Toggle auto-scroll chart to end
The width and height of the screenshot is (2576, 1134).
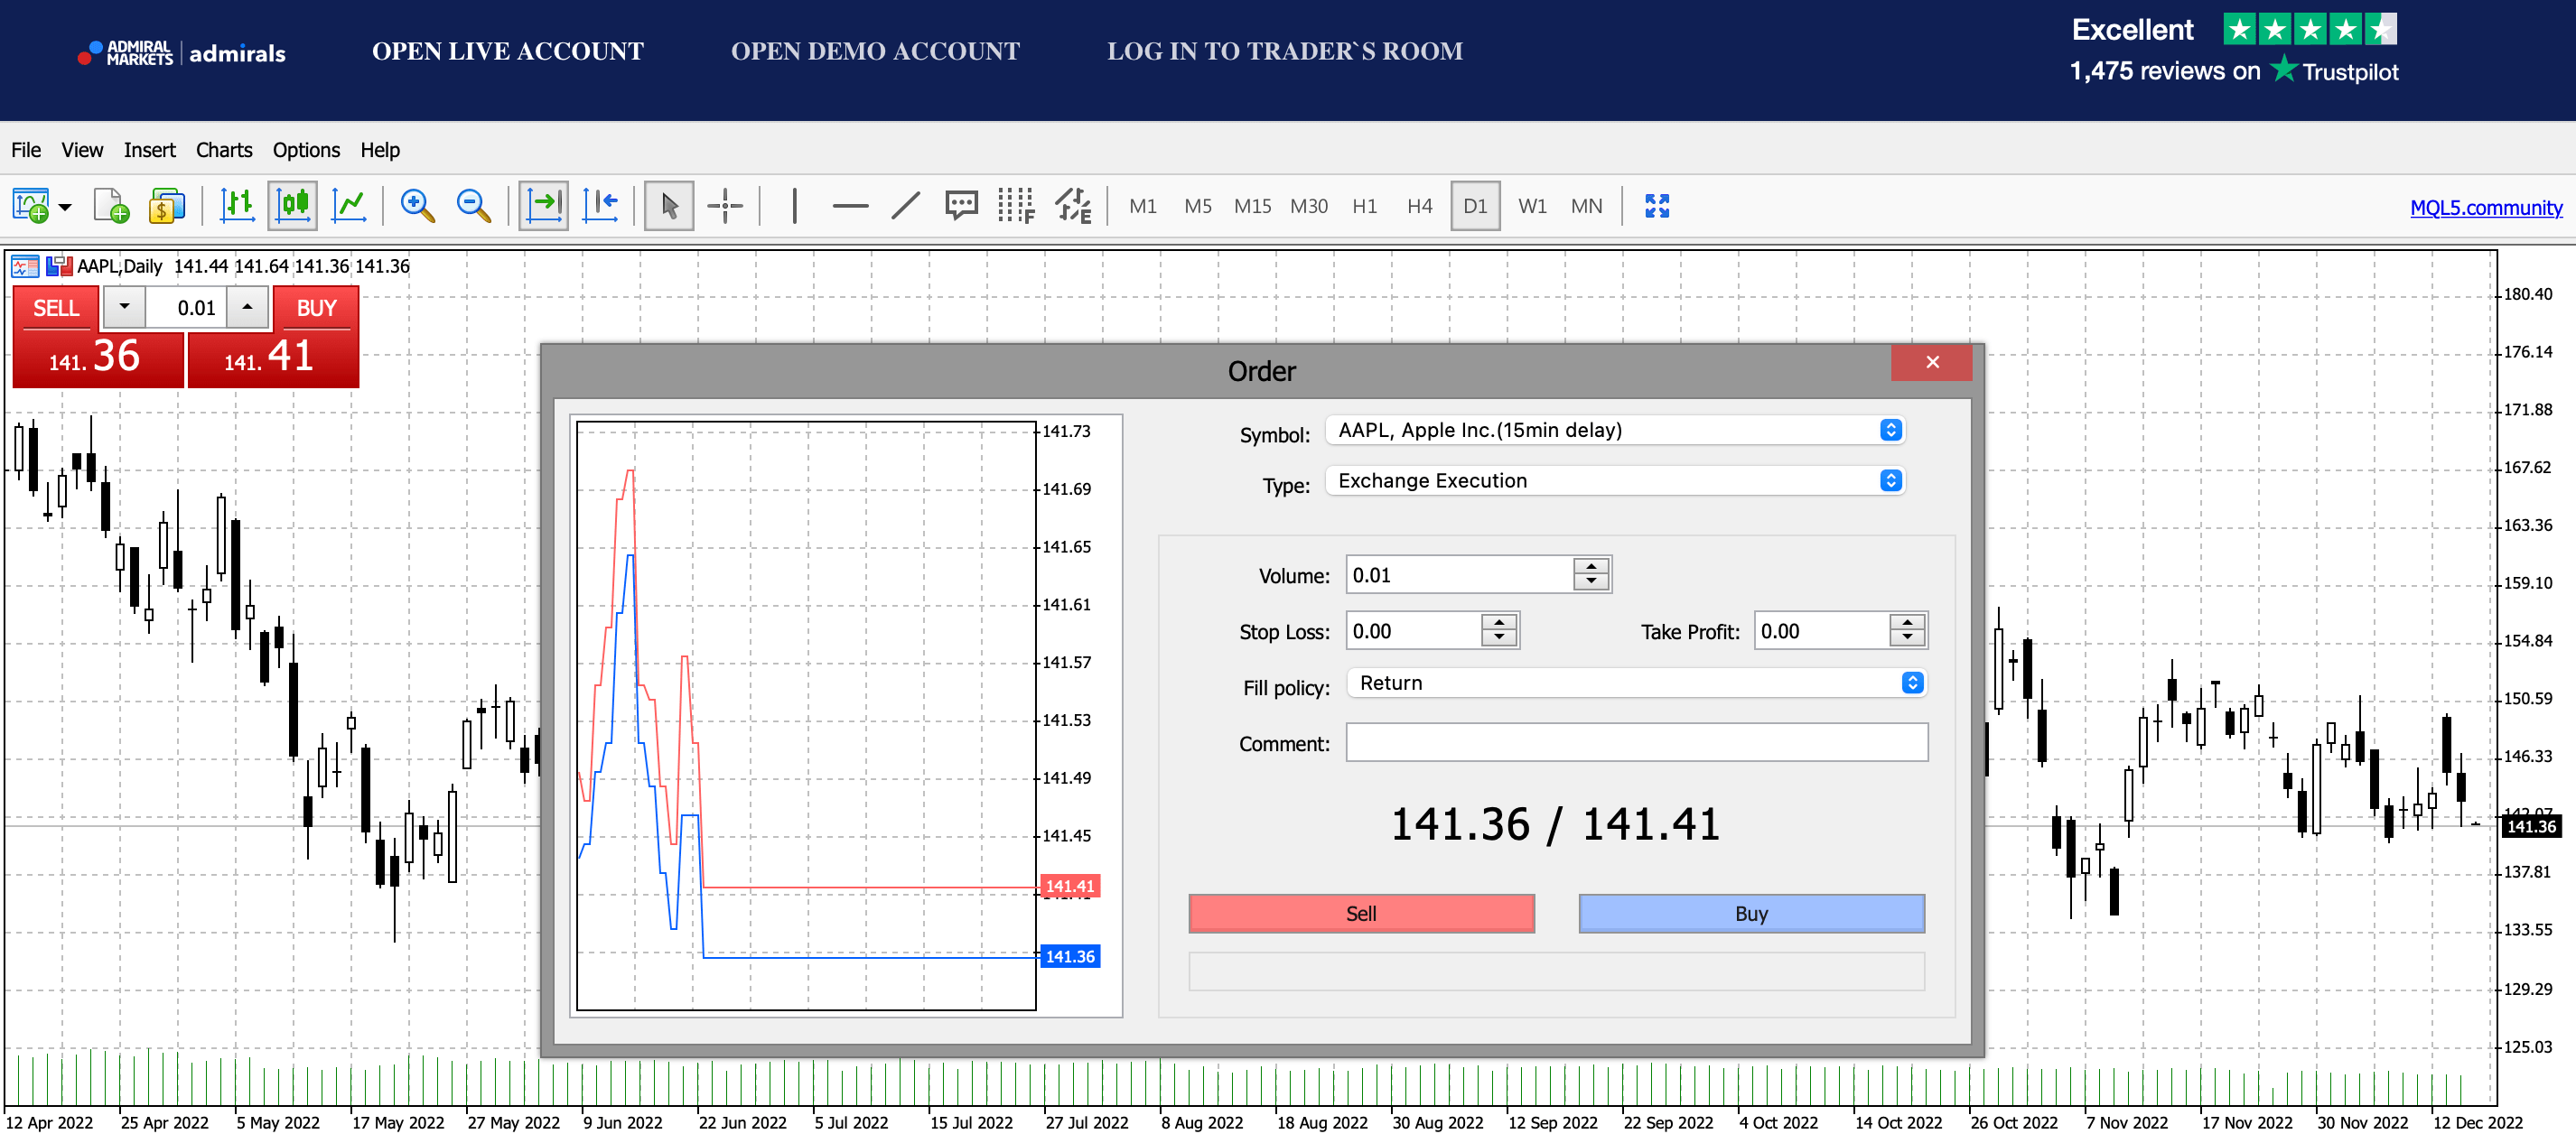tap(543, 206)
